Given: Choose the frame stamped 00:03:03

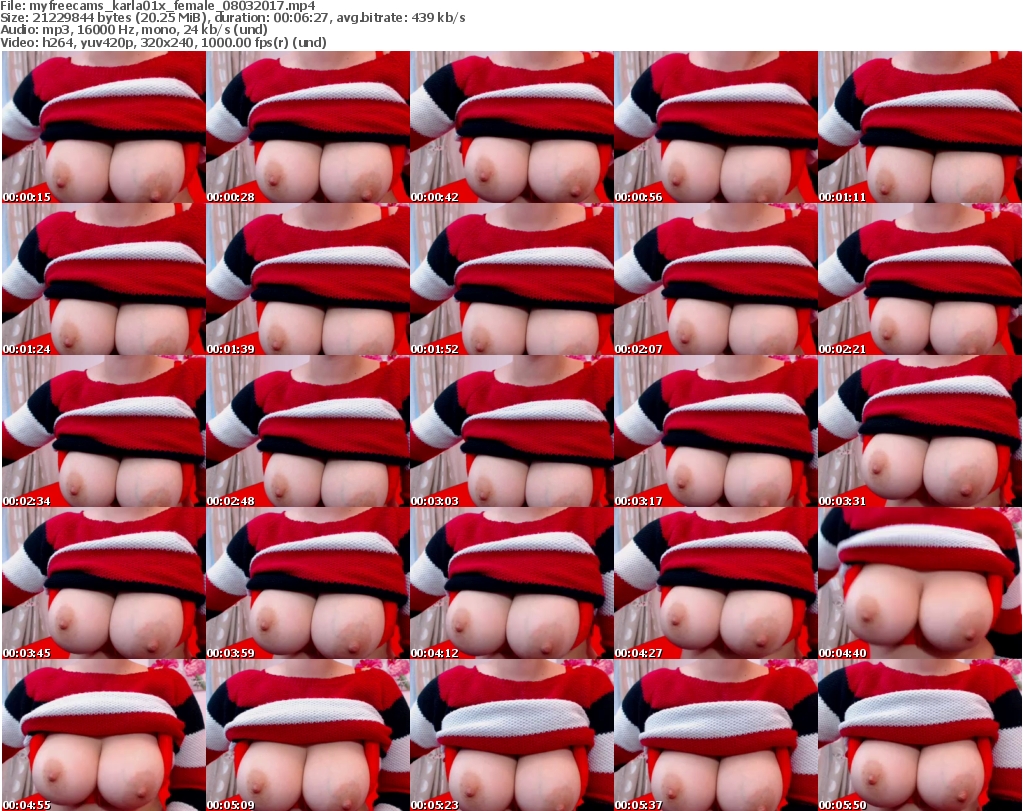Looking at the screenshot, I should [512, 431].
